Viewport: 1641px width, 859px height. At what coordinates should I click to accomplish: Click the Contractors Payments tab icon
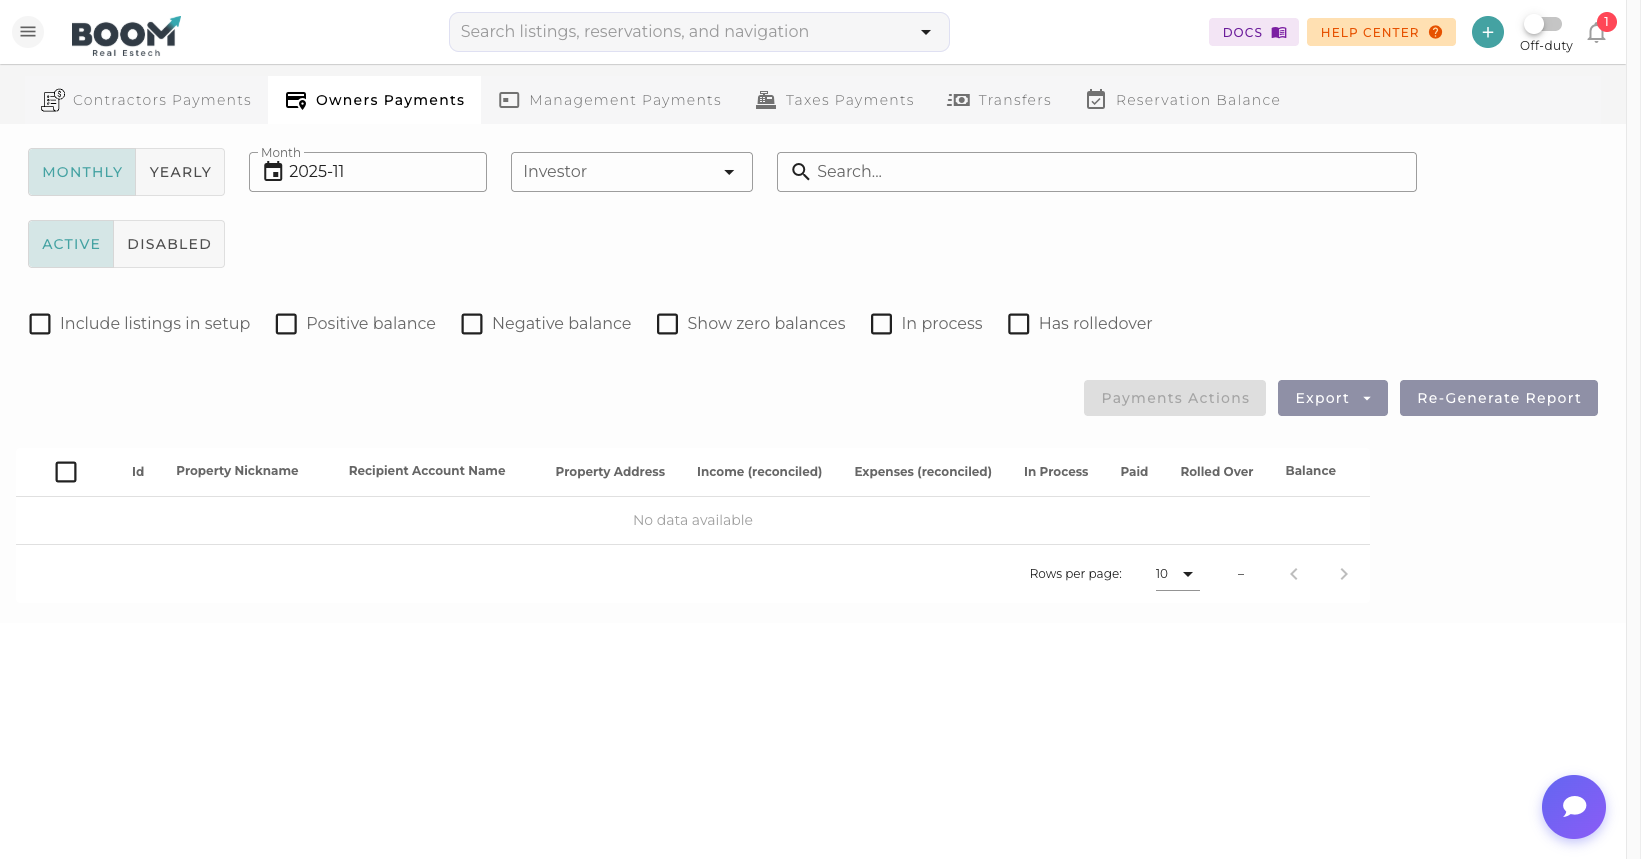(x=52, y=100)
